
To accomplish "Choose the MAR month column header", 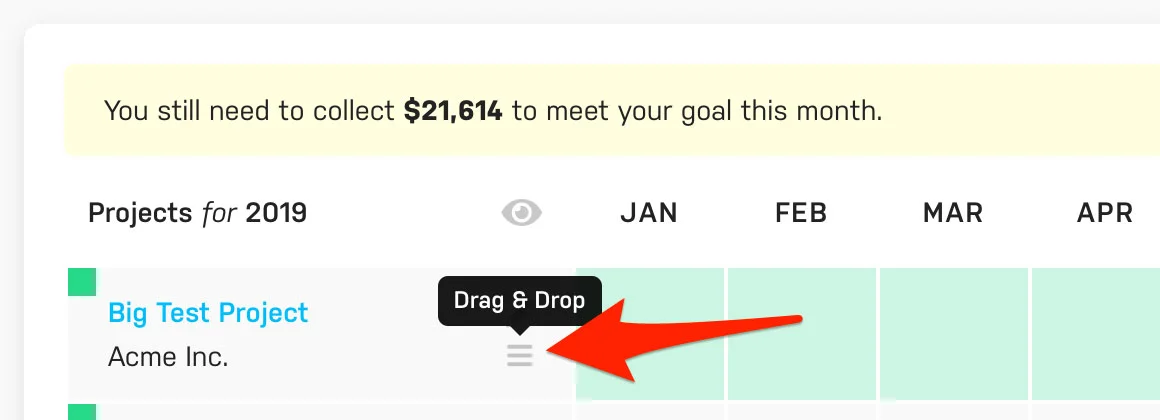I will click(x=952, y=212).
